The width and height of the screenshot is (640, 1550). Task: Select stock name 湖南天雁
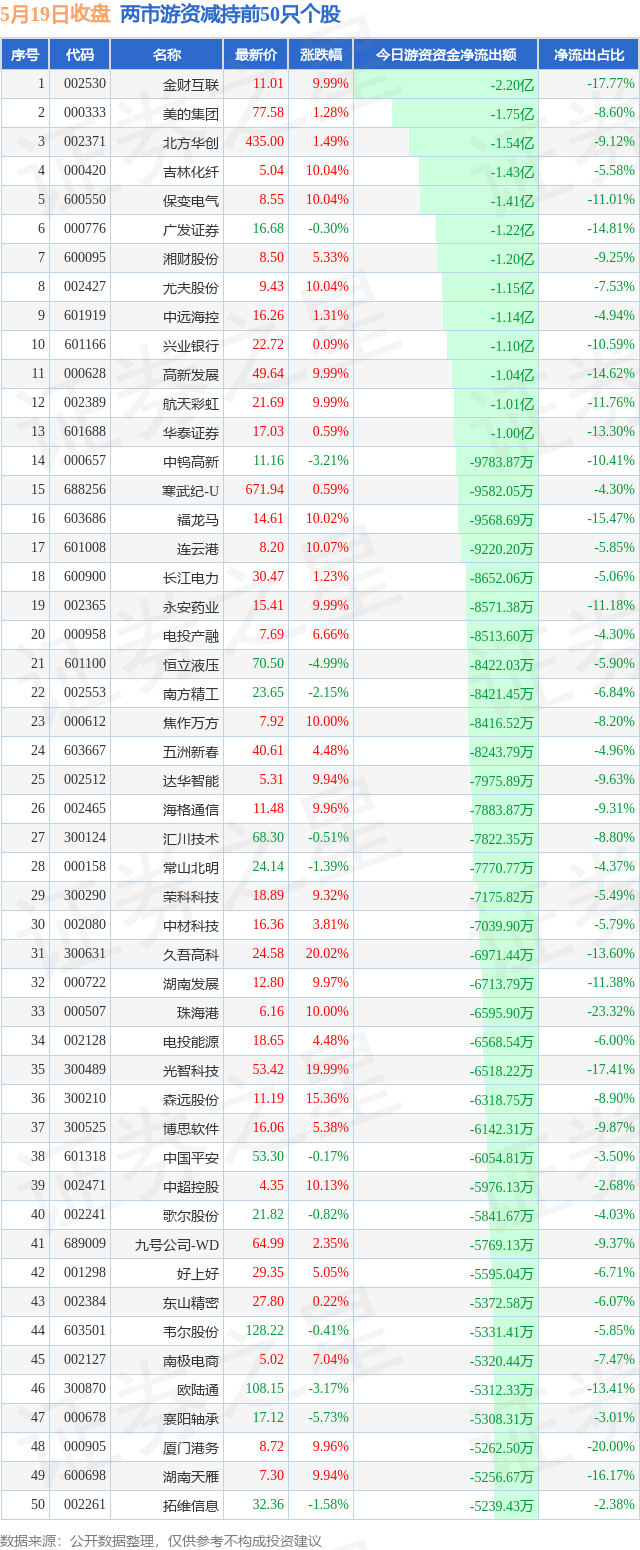point(192,1476)
